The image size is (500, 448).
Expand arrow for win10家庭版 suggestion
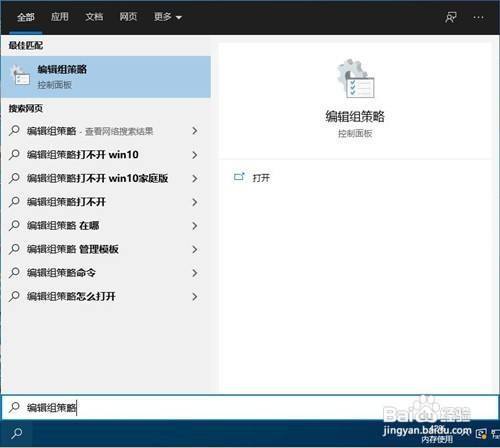[195, 178]
